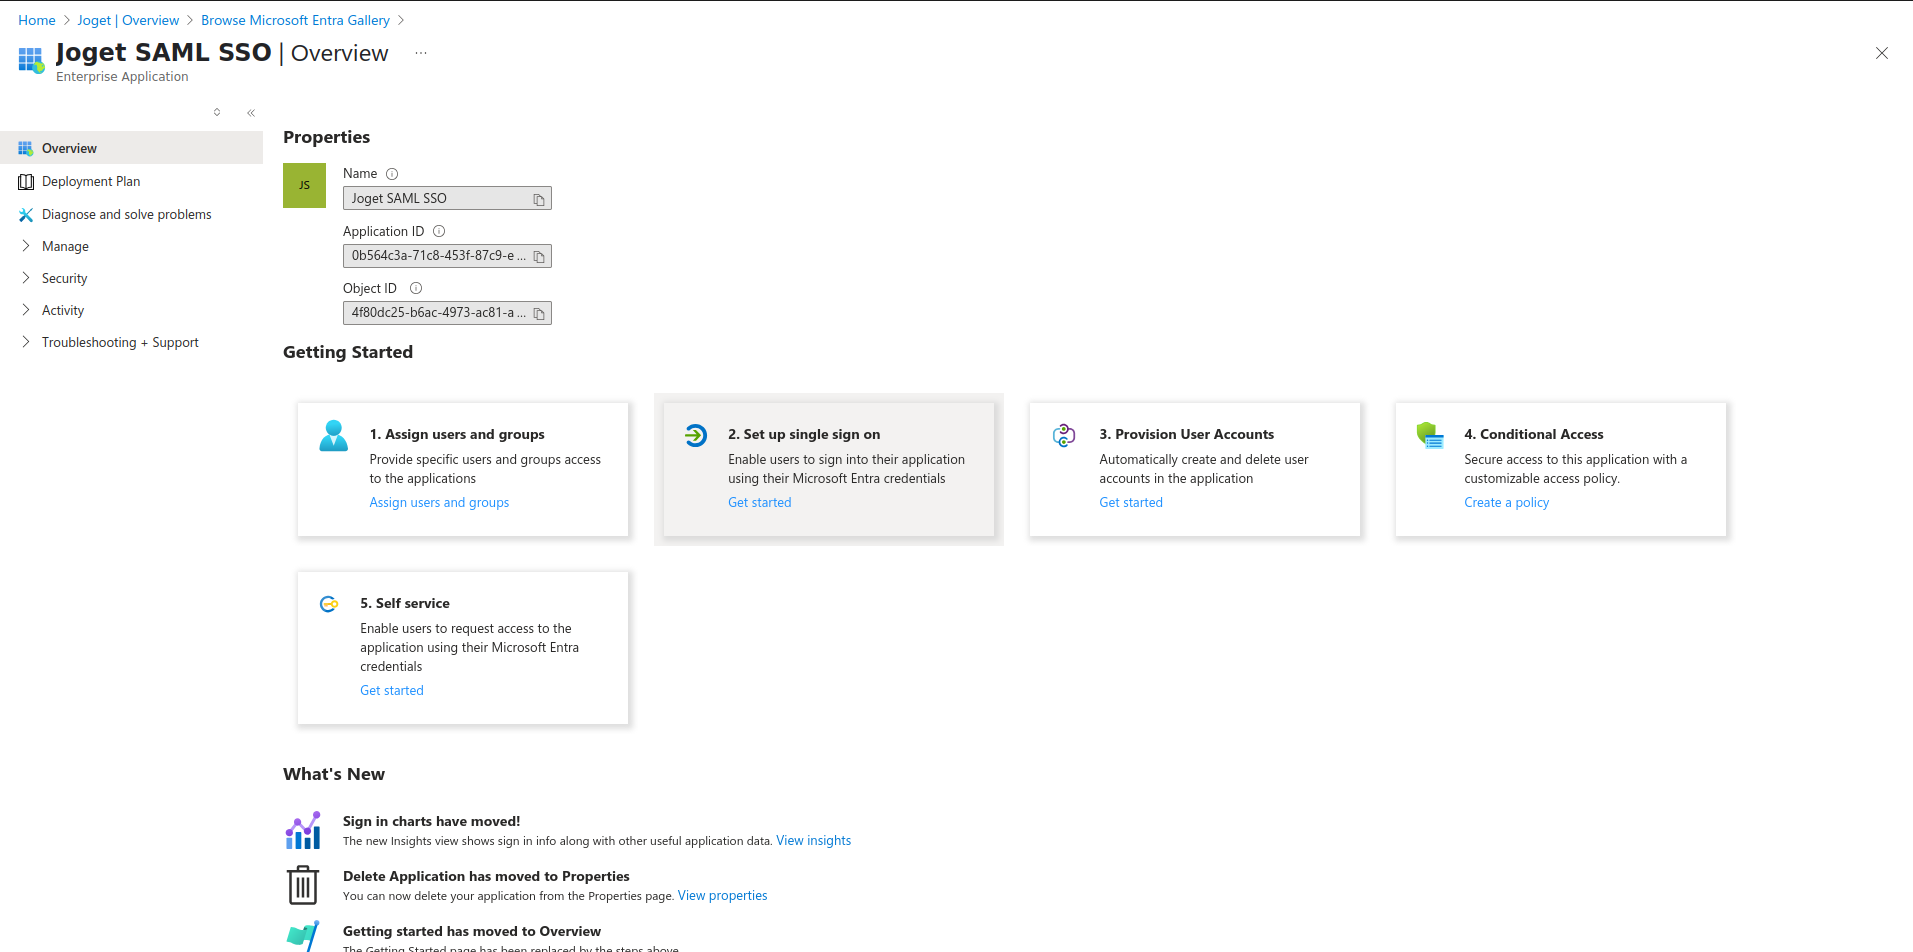Screen dimensions: 1913x952
Task: Click the Provision User Accounts sync icon
Action: coord(1064,435)
